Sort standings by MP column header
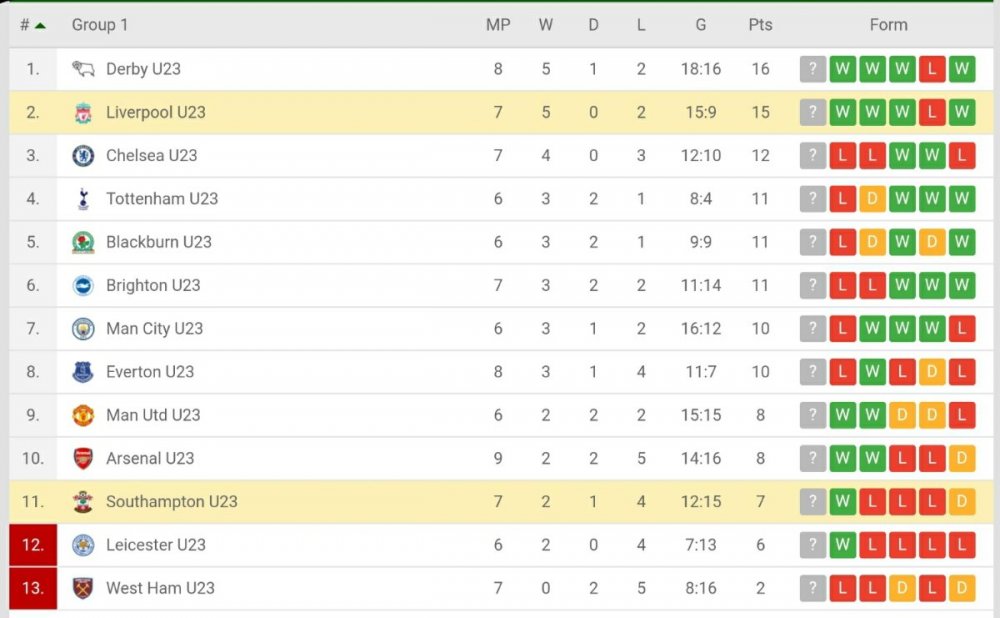 pos(498,25)
